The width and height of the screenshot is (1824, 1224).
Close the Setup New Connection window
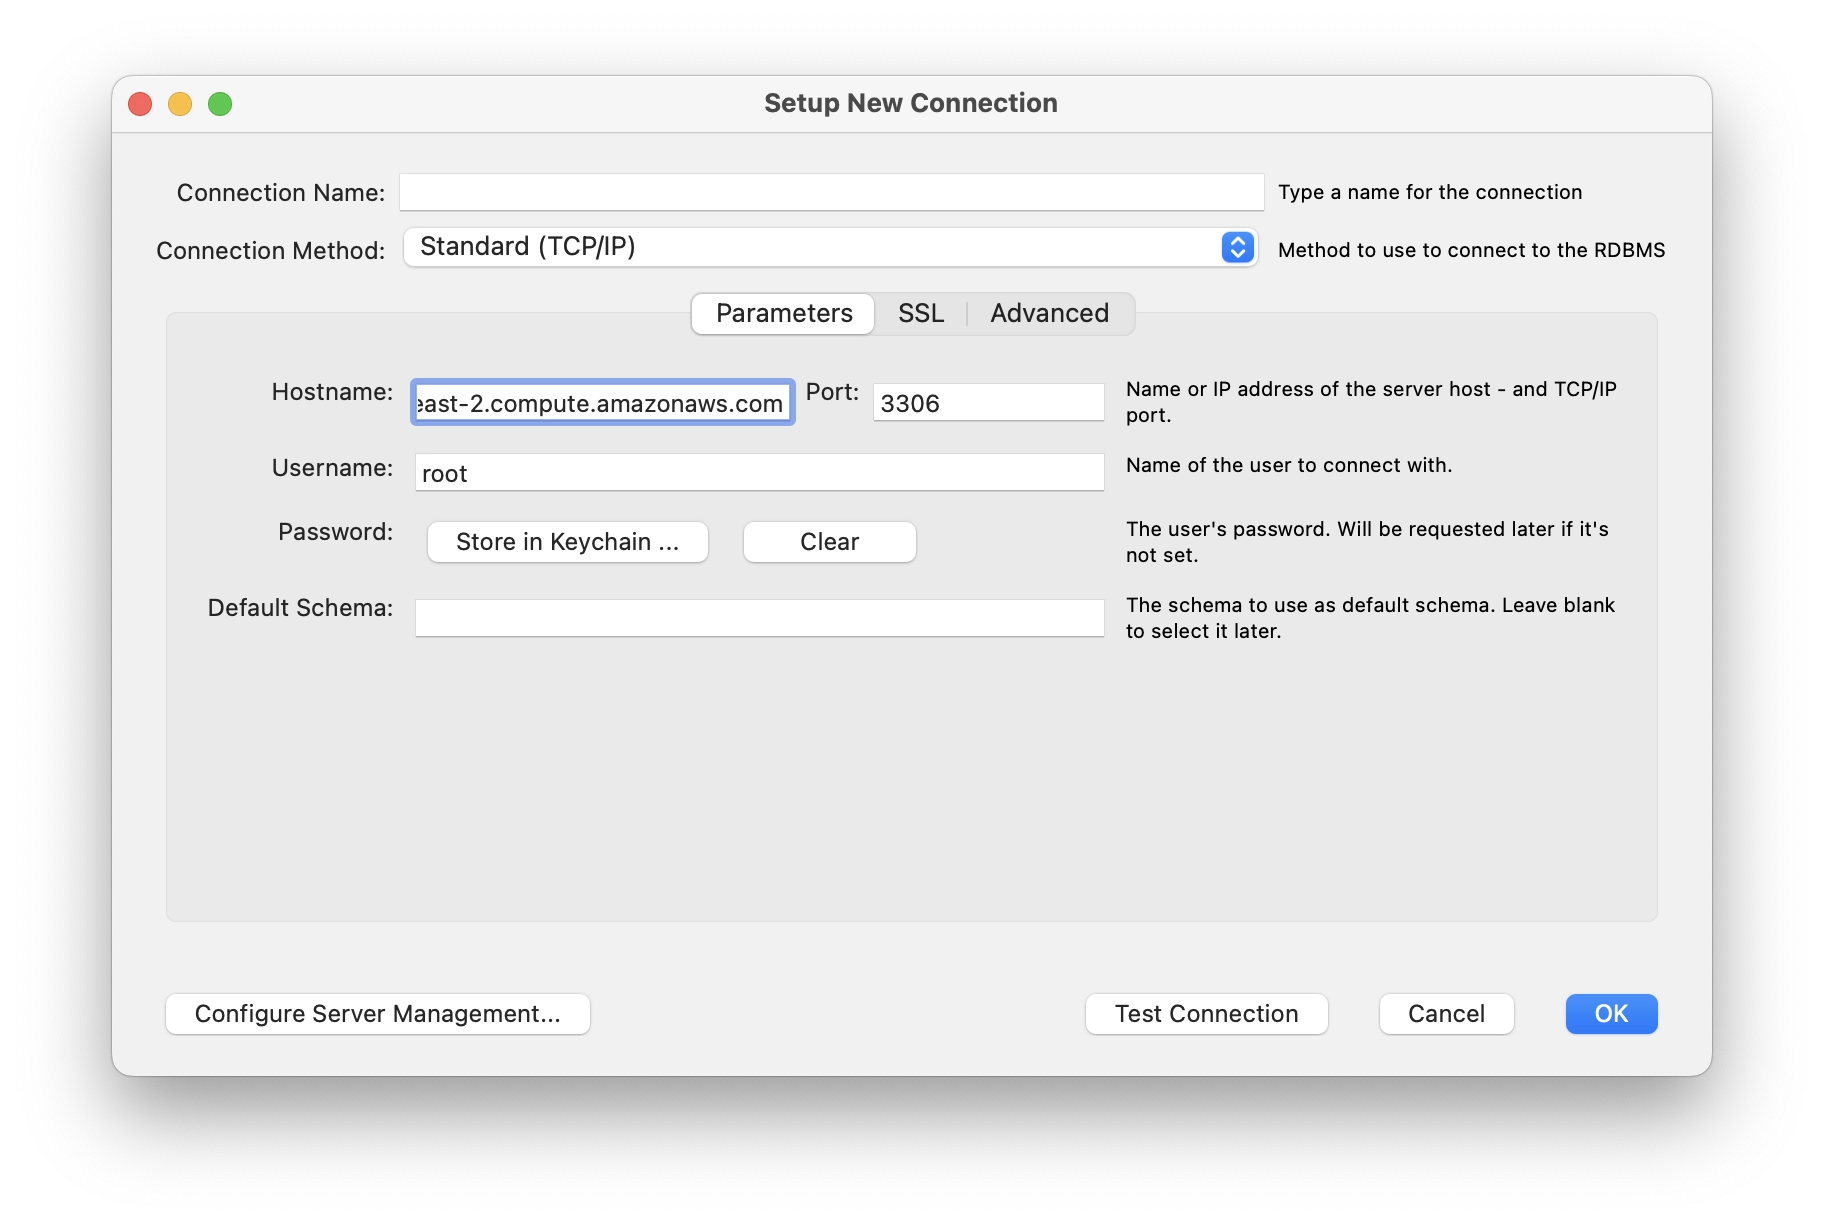[140, 104]
